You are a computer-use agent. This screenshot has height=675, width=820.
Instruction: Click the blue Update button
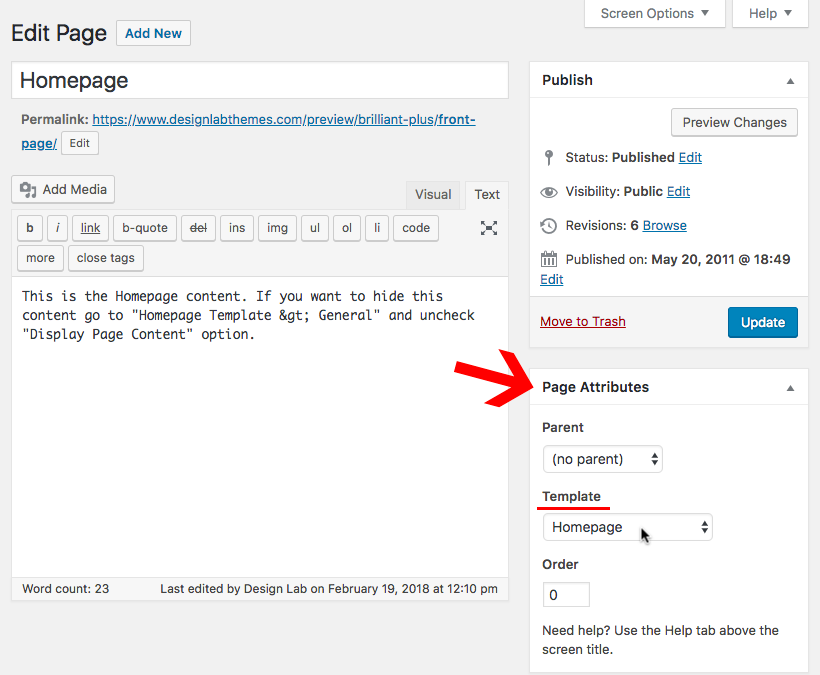[762, 322]
